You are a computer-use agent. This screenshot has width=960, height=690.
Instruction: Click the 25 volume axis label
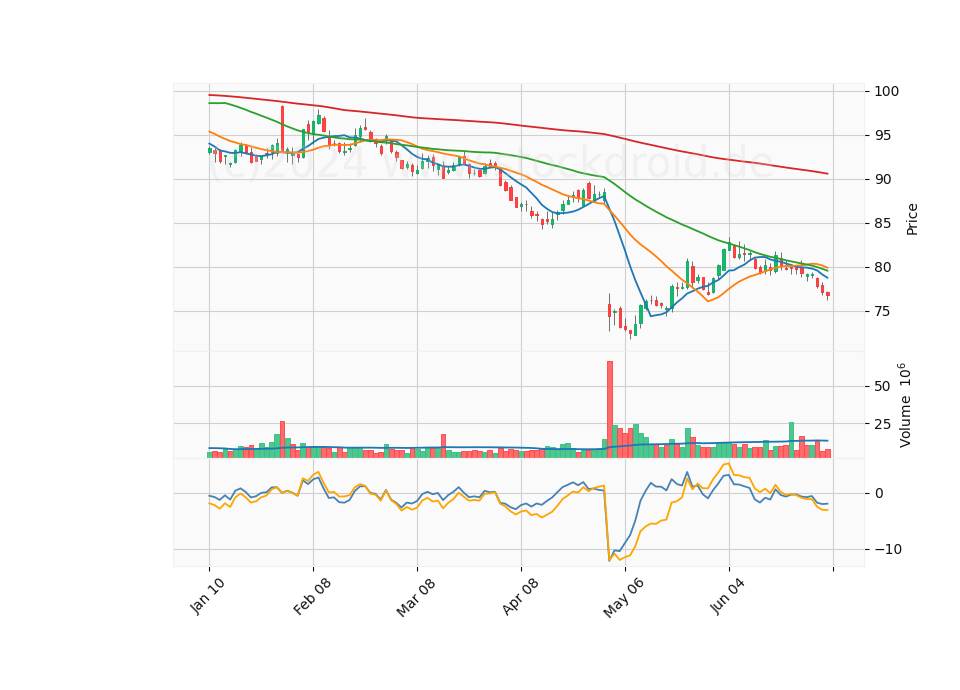[x=882, y=424]
